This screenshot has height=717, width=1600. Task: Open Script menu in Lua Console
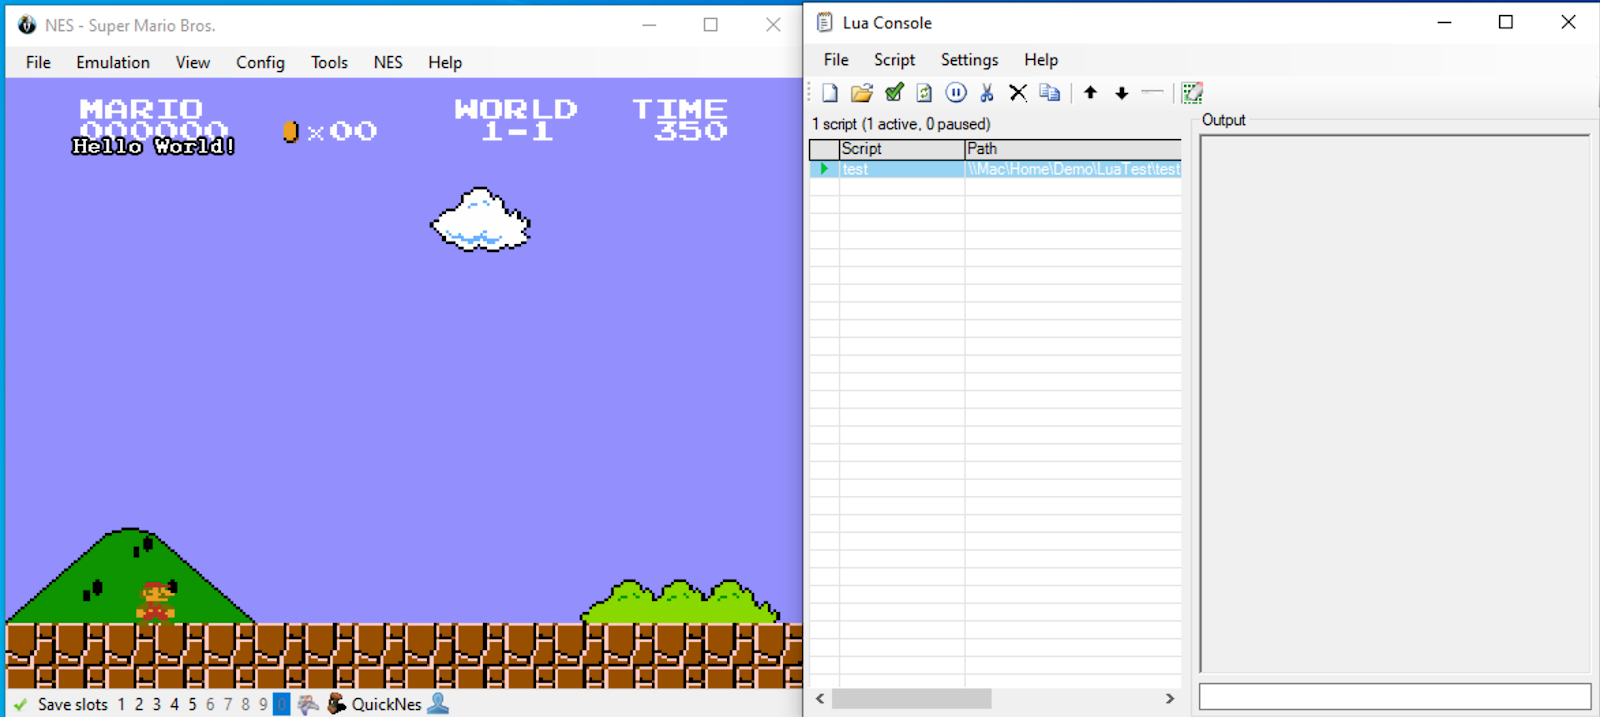(x=894, y=60)
